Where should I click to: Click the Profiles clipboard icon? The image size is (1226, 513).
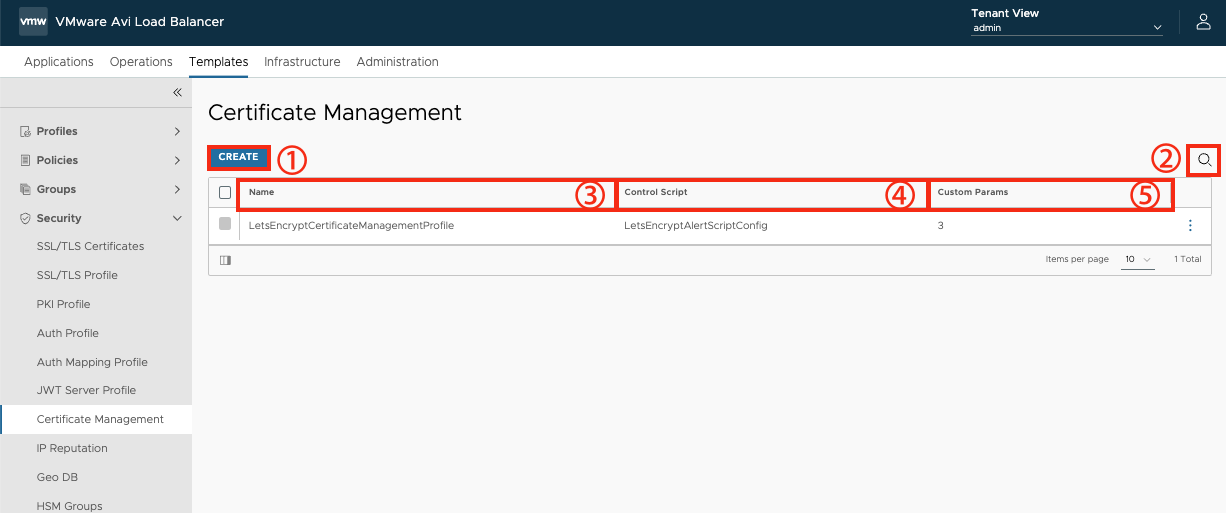(26, 131)
